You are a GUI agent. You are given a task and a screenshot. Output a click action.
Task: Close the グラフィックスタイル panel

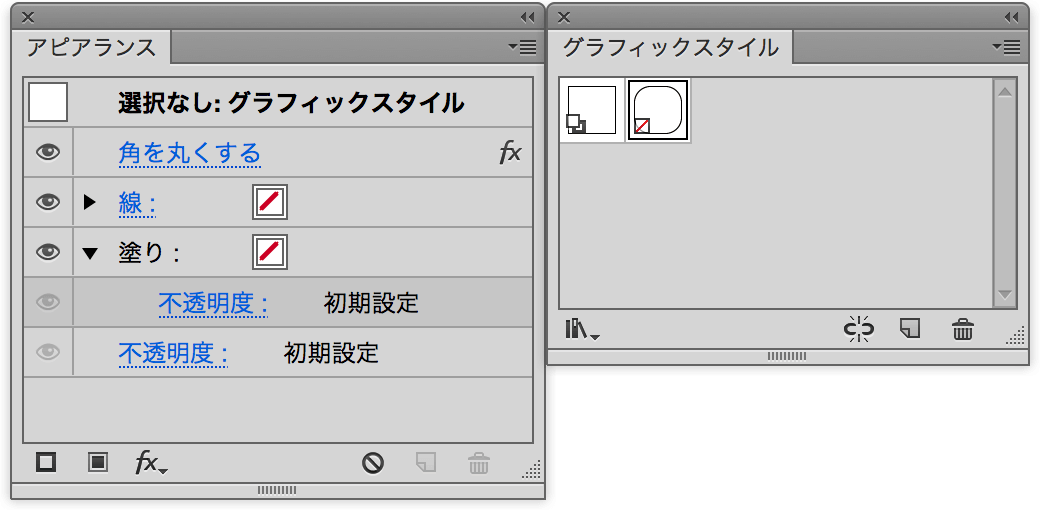pos(565,18)
